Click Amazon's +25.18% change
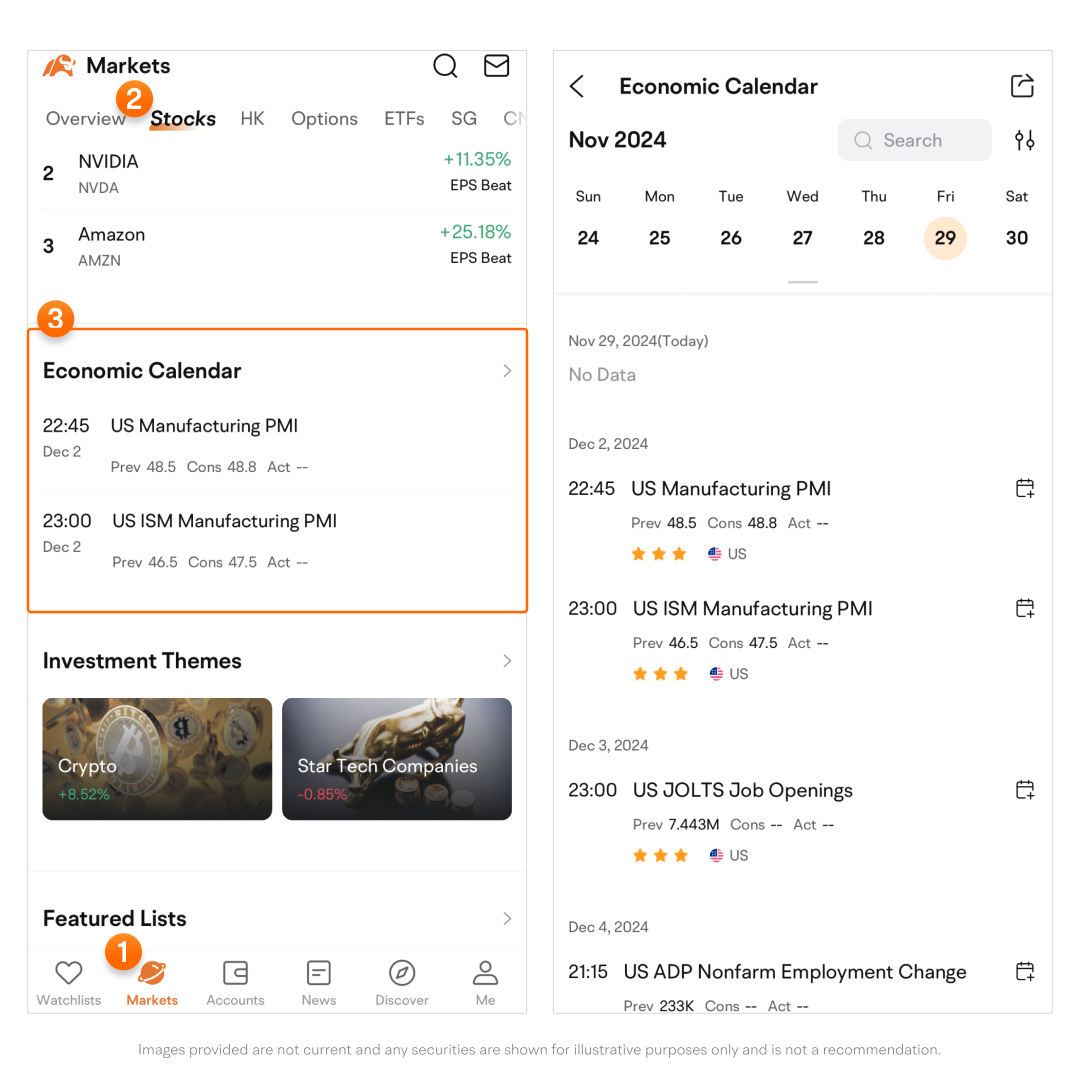Screen dimensions: 1080x1081 tap(476, 232)
